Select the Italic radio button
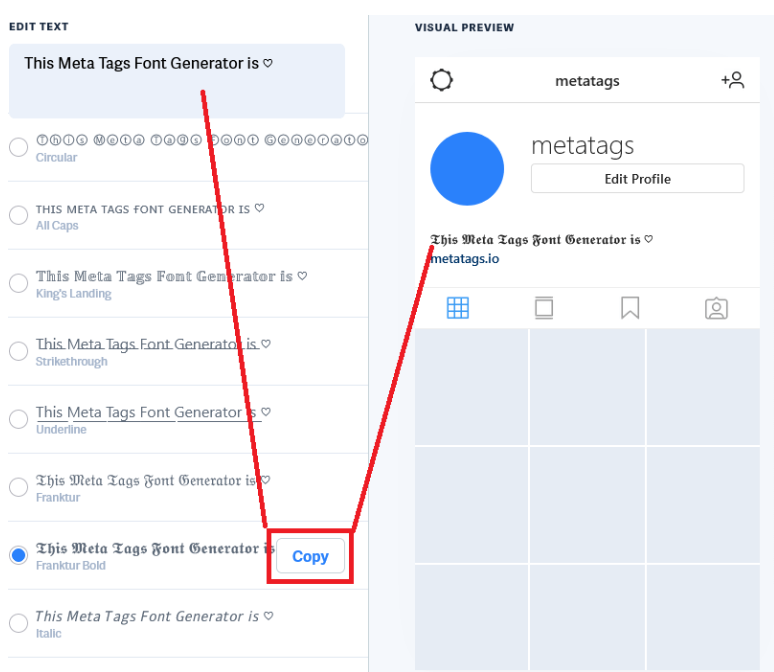774x672 pixels. (19, 623)
